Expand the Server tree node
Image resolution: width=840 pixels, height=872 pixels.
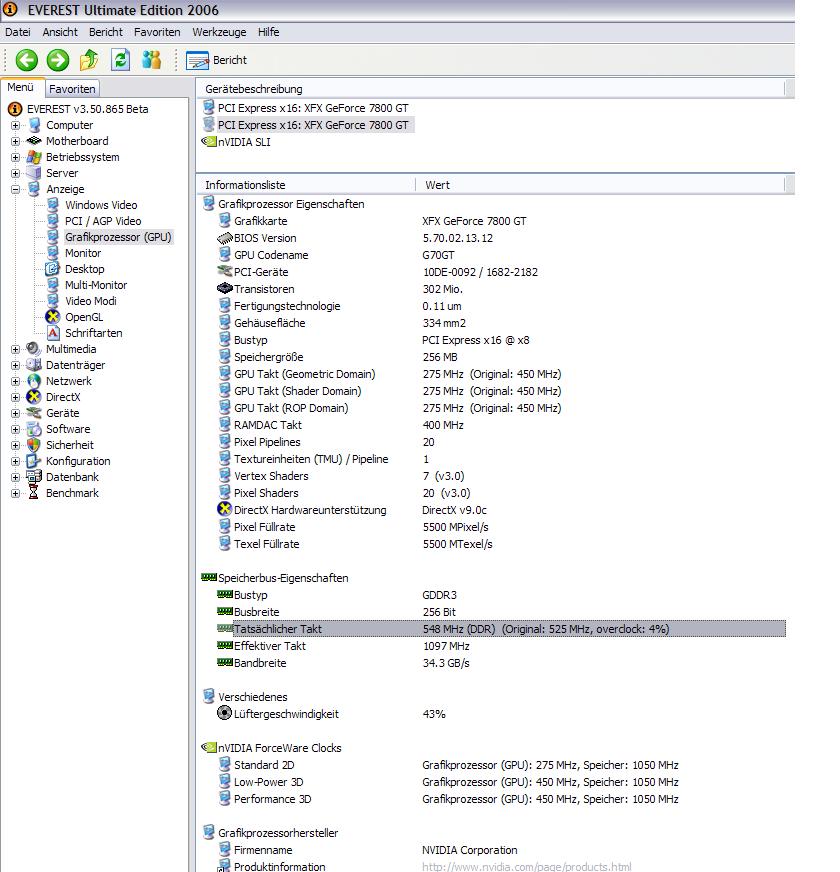[x=16, y=174]
